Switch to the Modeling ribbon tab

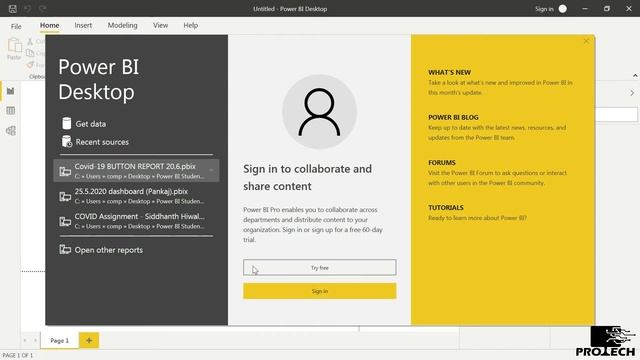click(x=122, y=25)
